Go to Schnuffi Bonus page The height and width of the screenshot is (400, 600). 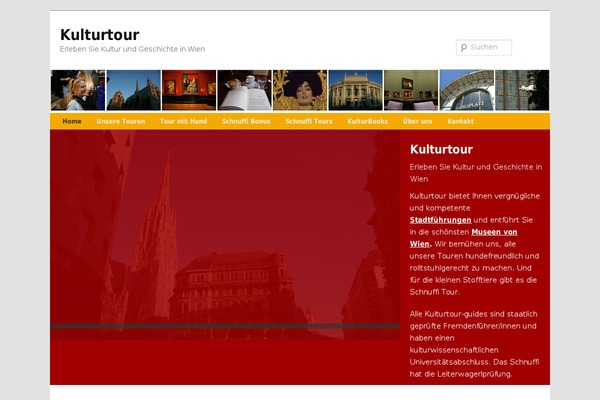[246, 121]
